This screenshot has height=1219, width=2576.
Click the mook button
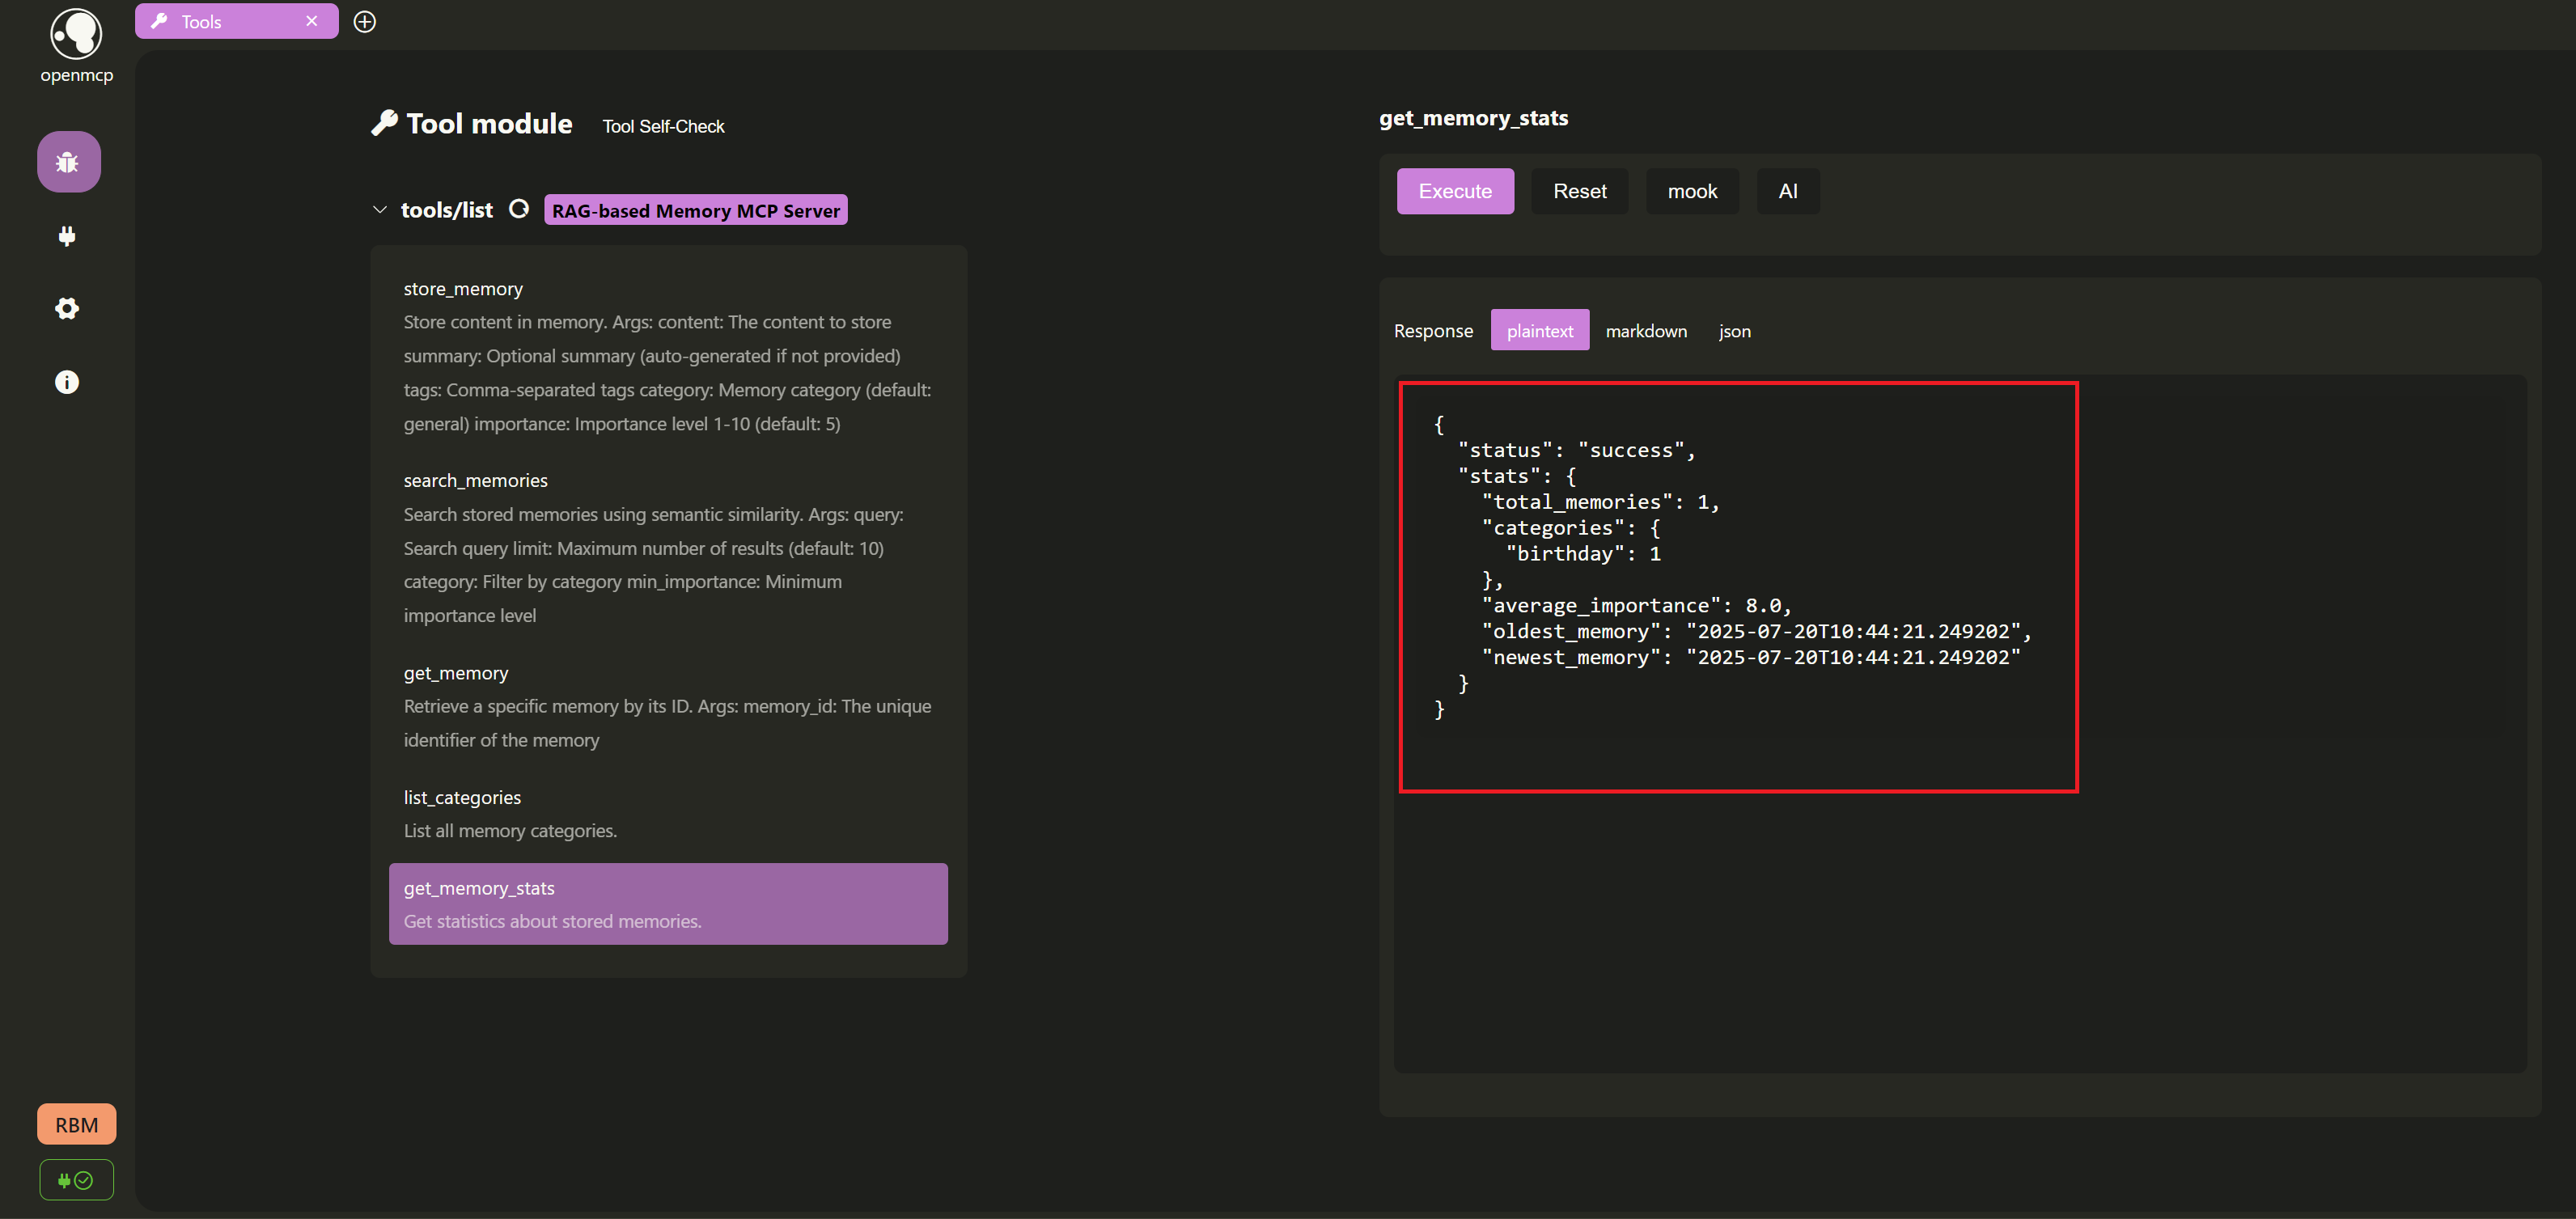coord(1692,191)
